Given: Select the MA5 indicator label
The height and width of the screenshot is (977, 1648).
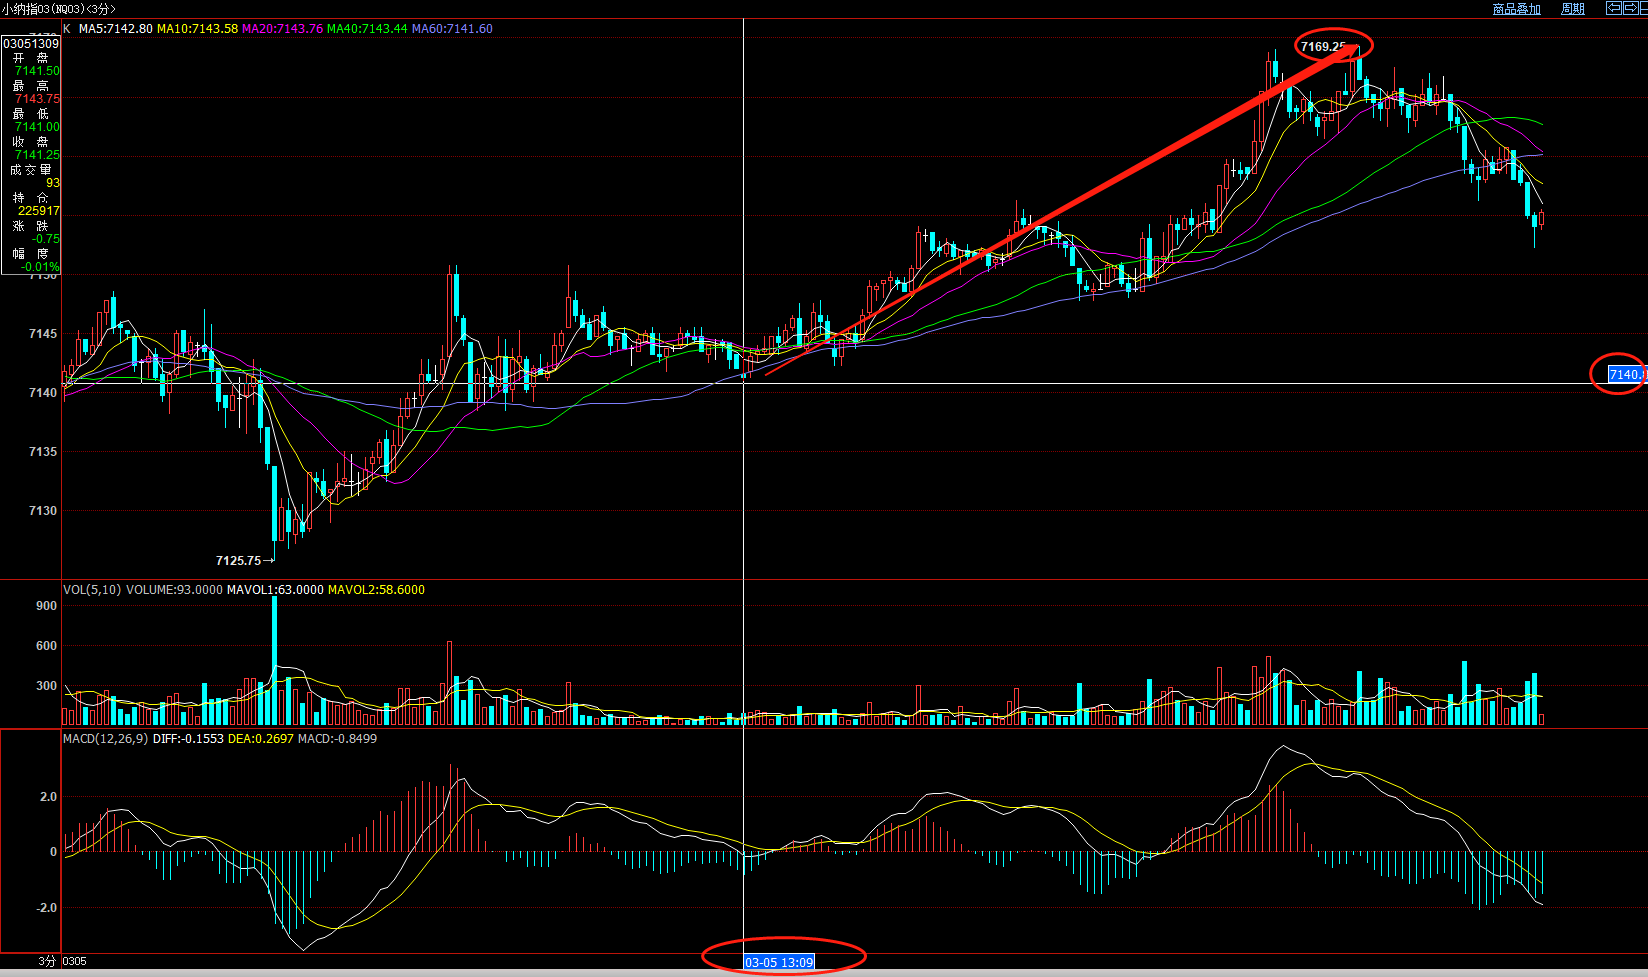Looking at the screenshot, I should click(x=116, y=29).
